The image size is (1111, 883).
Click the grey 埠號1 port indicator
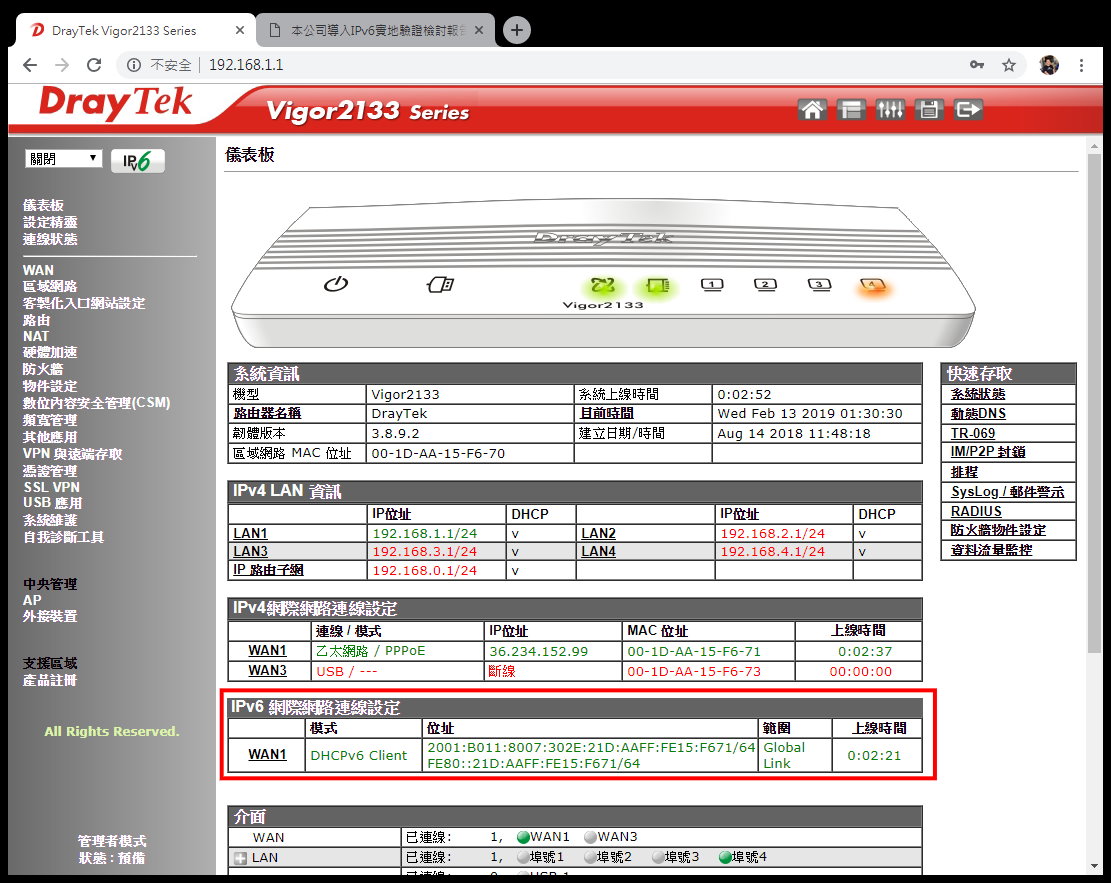pyautogui.click(x=523, y=857)
